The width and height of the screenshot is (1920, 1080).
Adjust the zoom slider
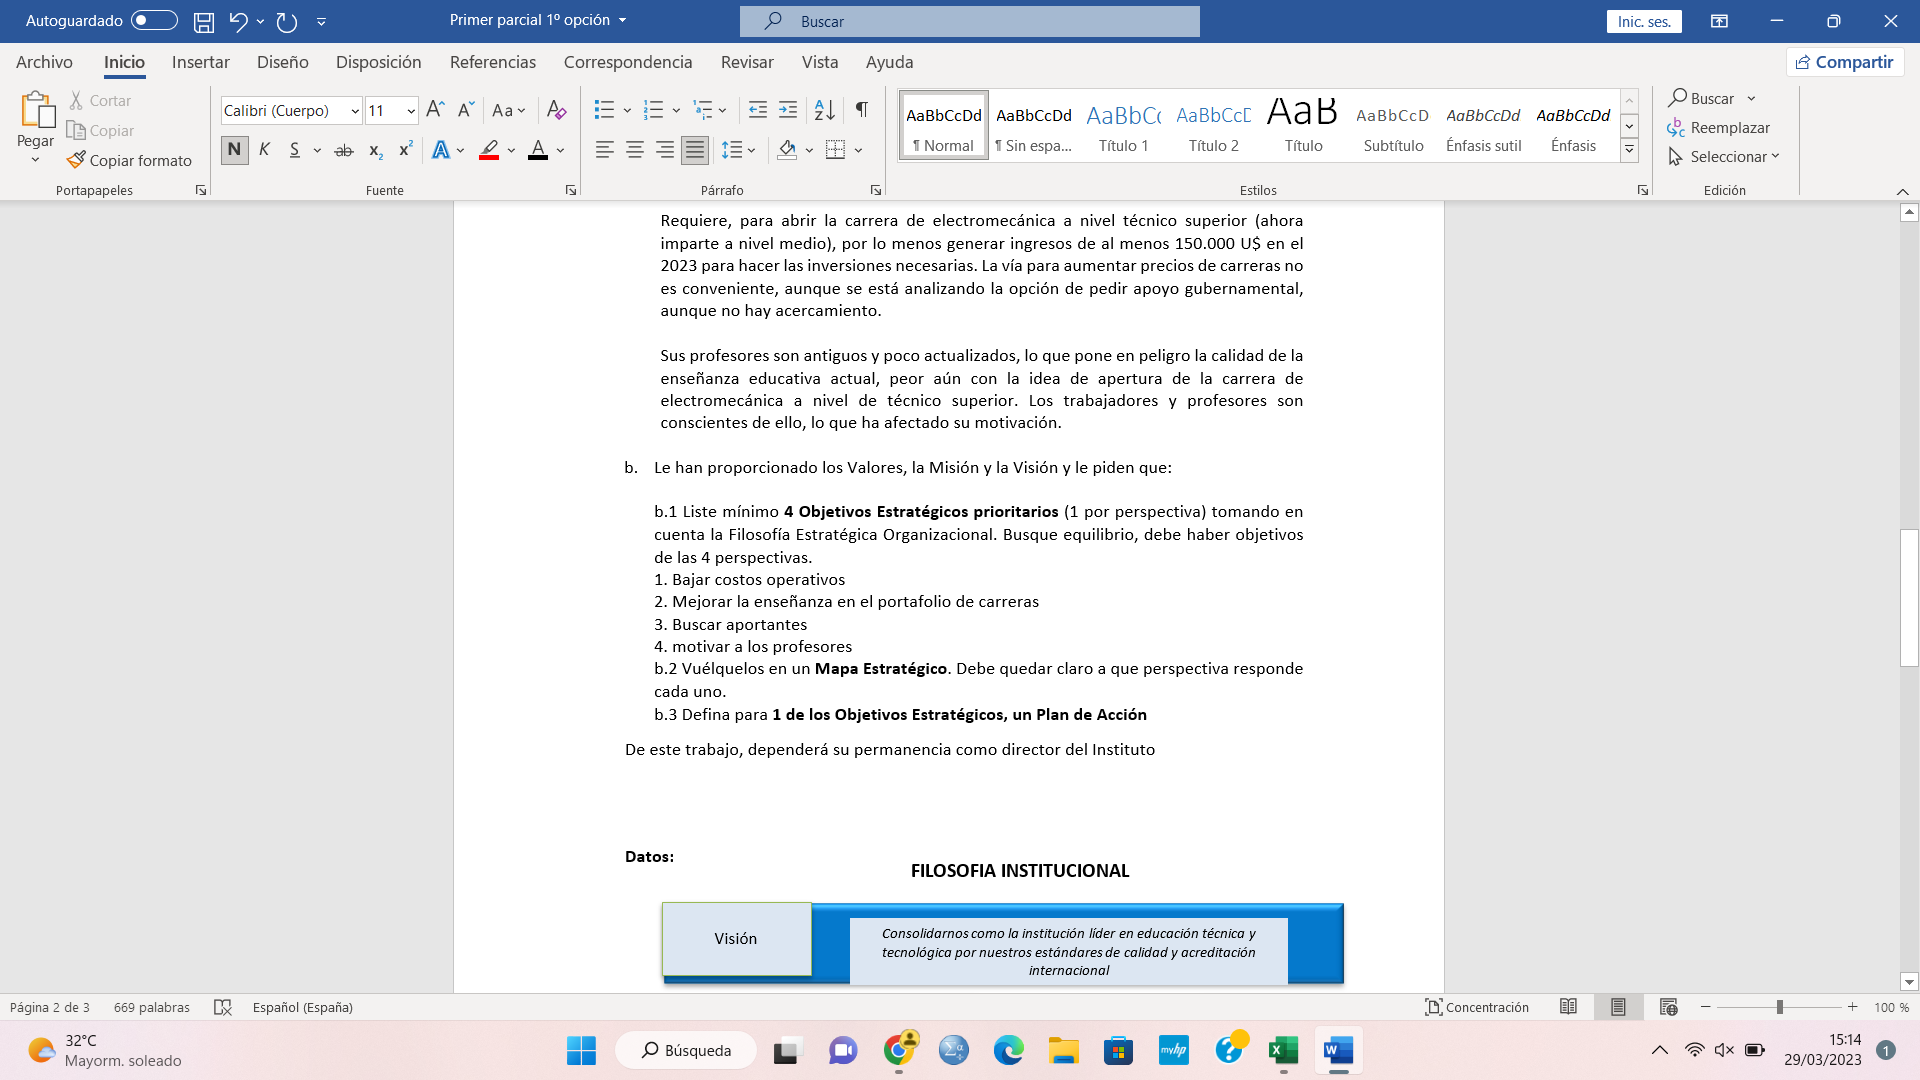pos(1779,1007)
